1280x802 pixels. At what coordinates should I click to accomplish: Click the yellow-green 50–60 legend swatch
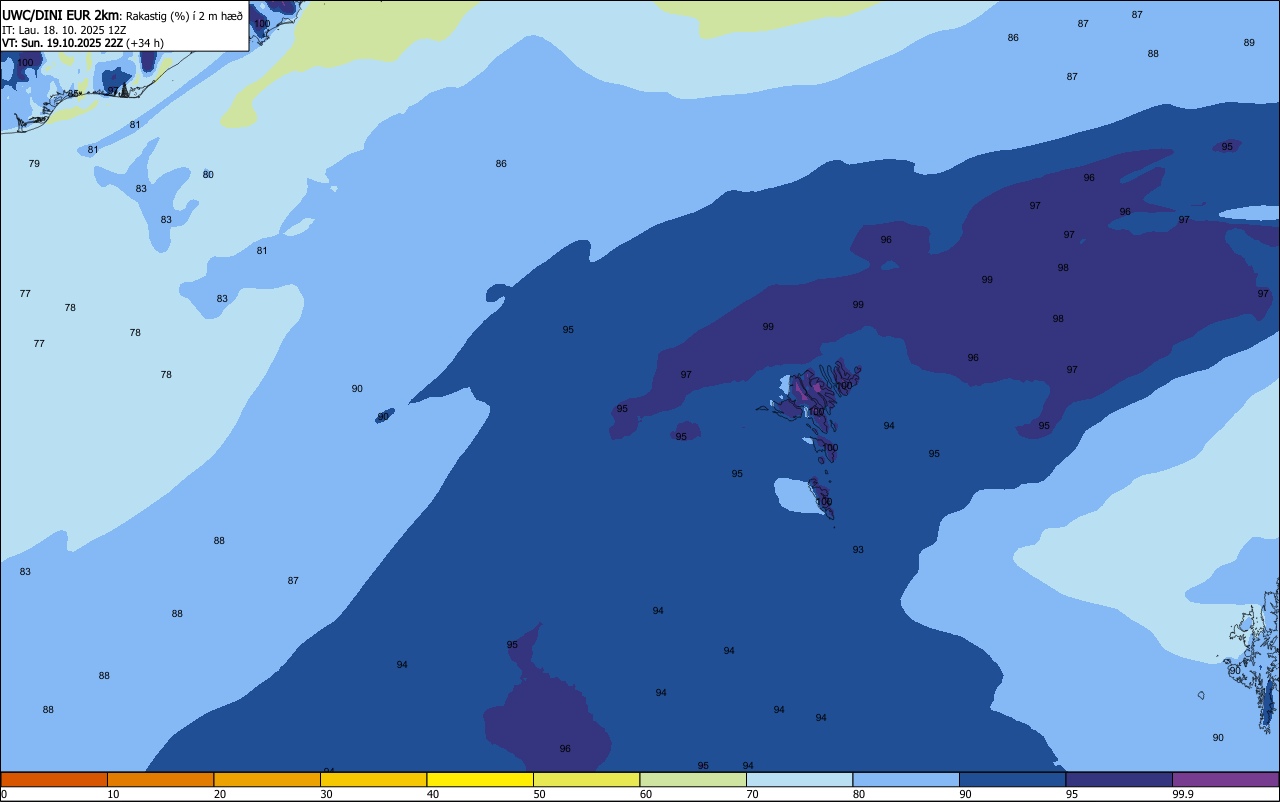click(x=586, y=779)
